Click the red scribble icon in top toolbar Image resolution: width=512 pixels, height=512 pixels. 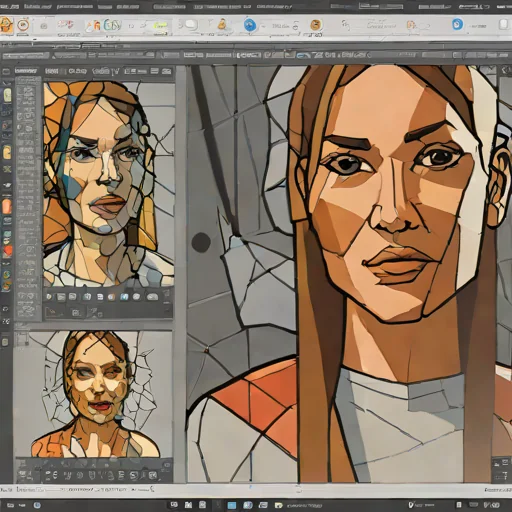[65, 24]
